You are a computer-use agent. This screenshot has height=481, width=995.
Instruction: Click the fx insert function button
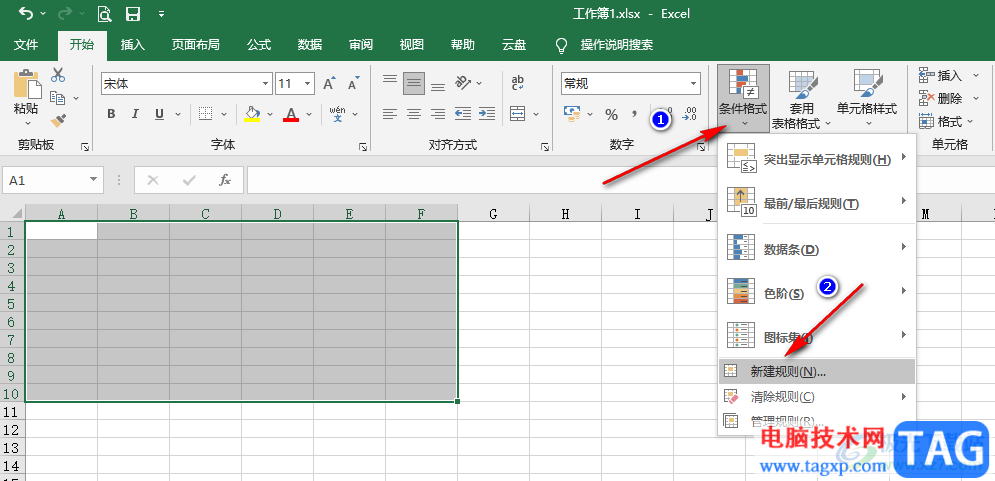point(225,180)
